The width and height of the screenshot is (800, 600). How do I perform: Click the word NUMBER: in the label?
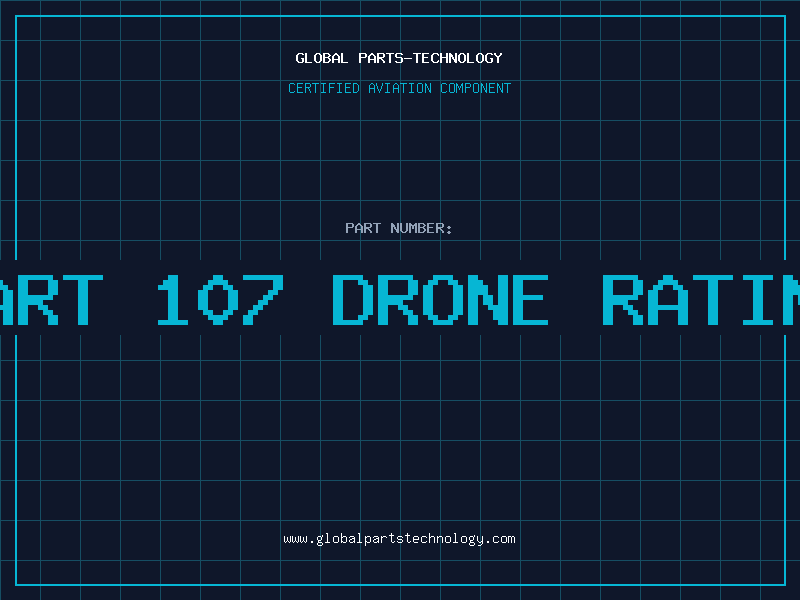(421, 228)
